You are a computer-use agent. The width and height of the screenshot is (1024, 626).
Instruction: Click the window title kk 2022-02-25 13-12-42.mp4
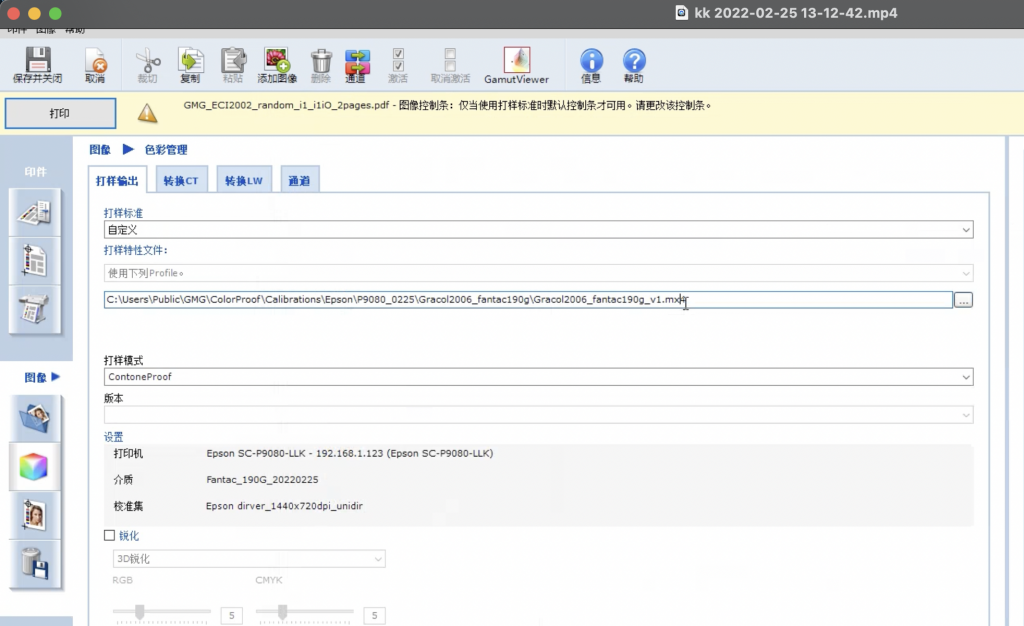[x=796, y=13]
